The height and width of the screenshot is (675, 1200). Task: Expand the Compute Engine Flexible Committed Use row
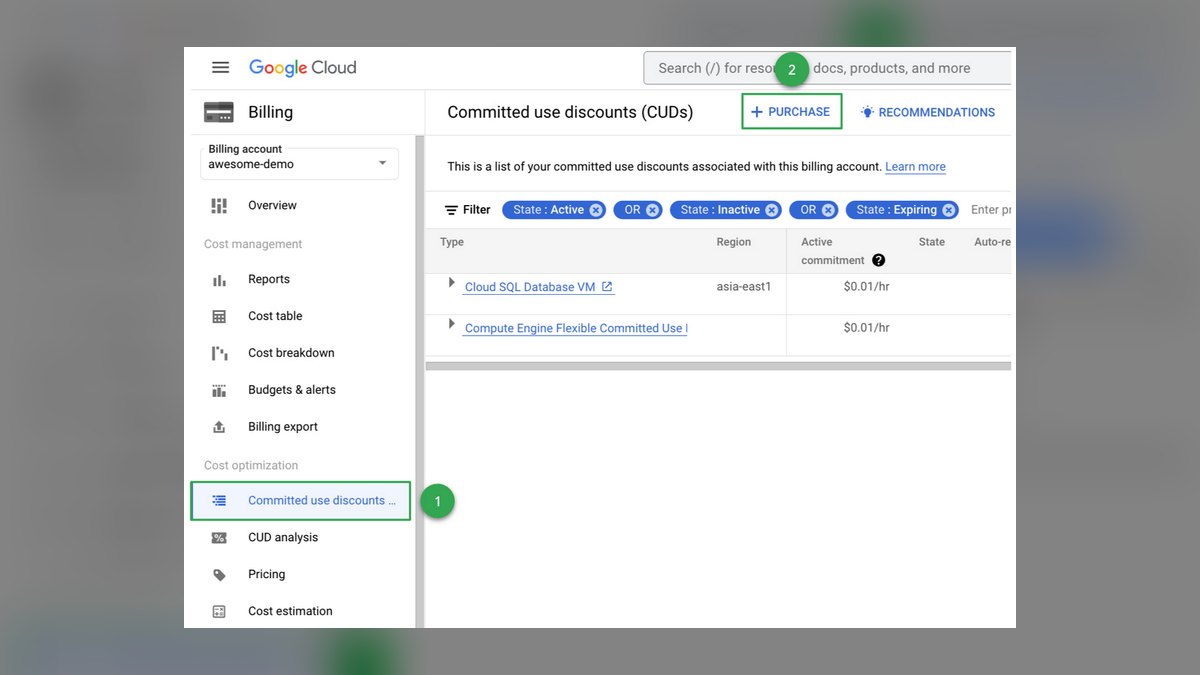point(452,325)
